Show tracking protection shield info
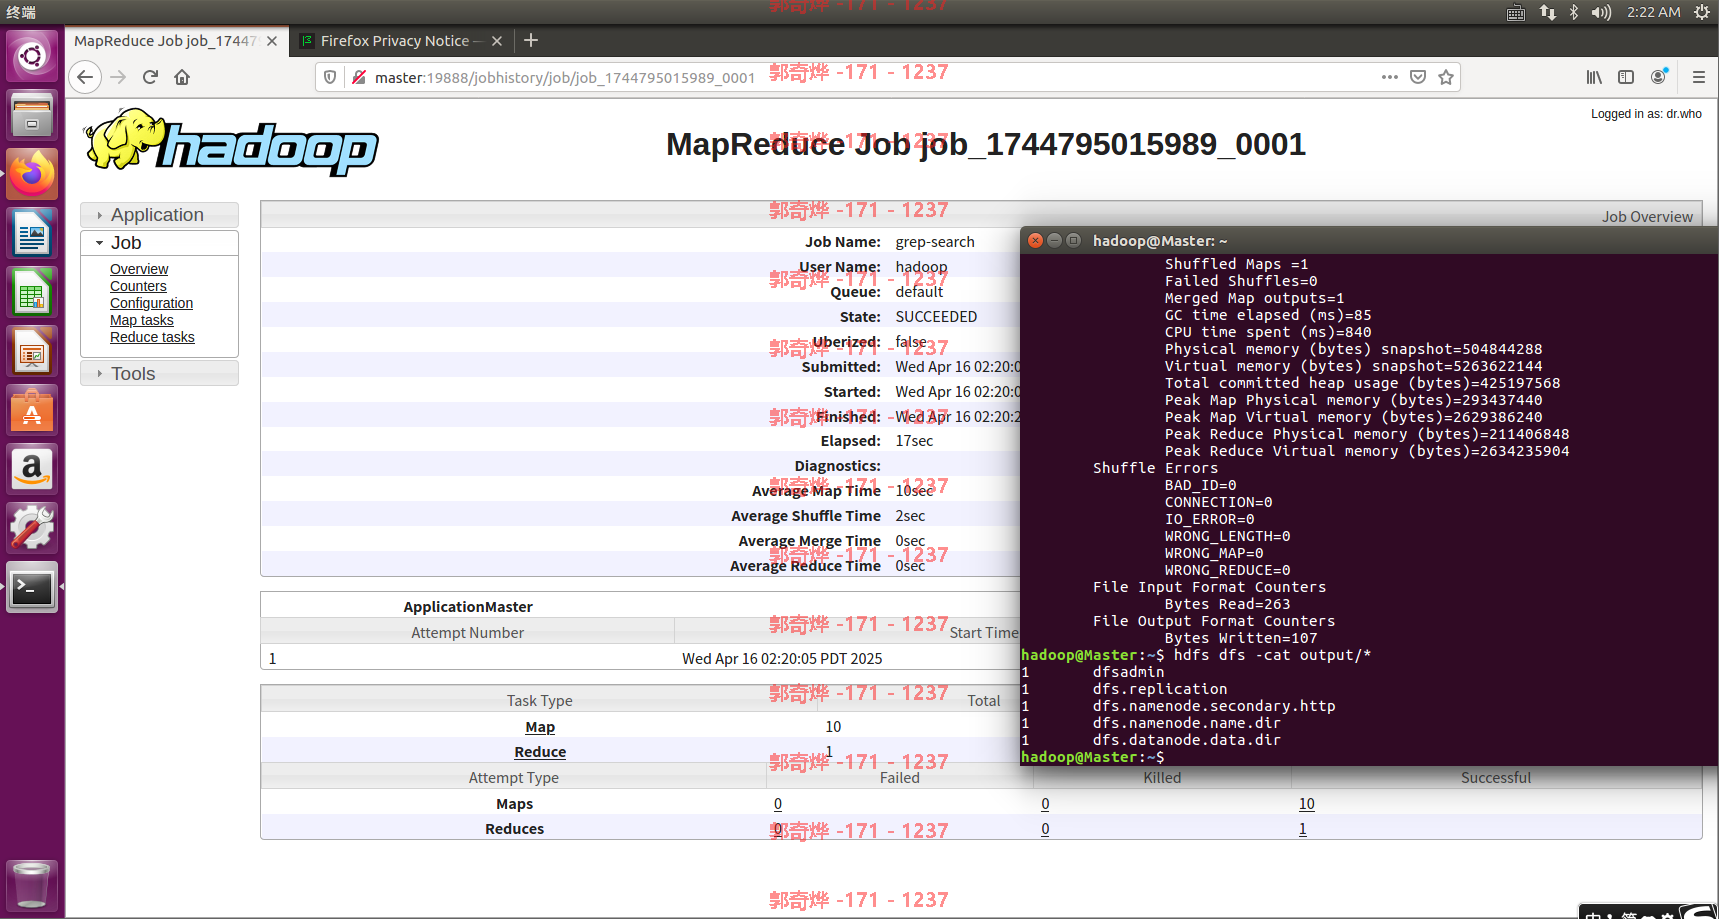 pos(330,77)
